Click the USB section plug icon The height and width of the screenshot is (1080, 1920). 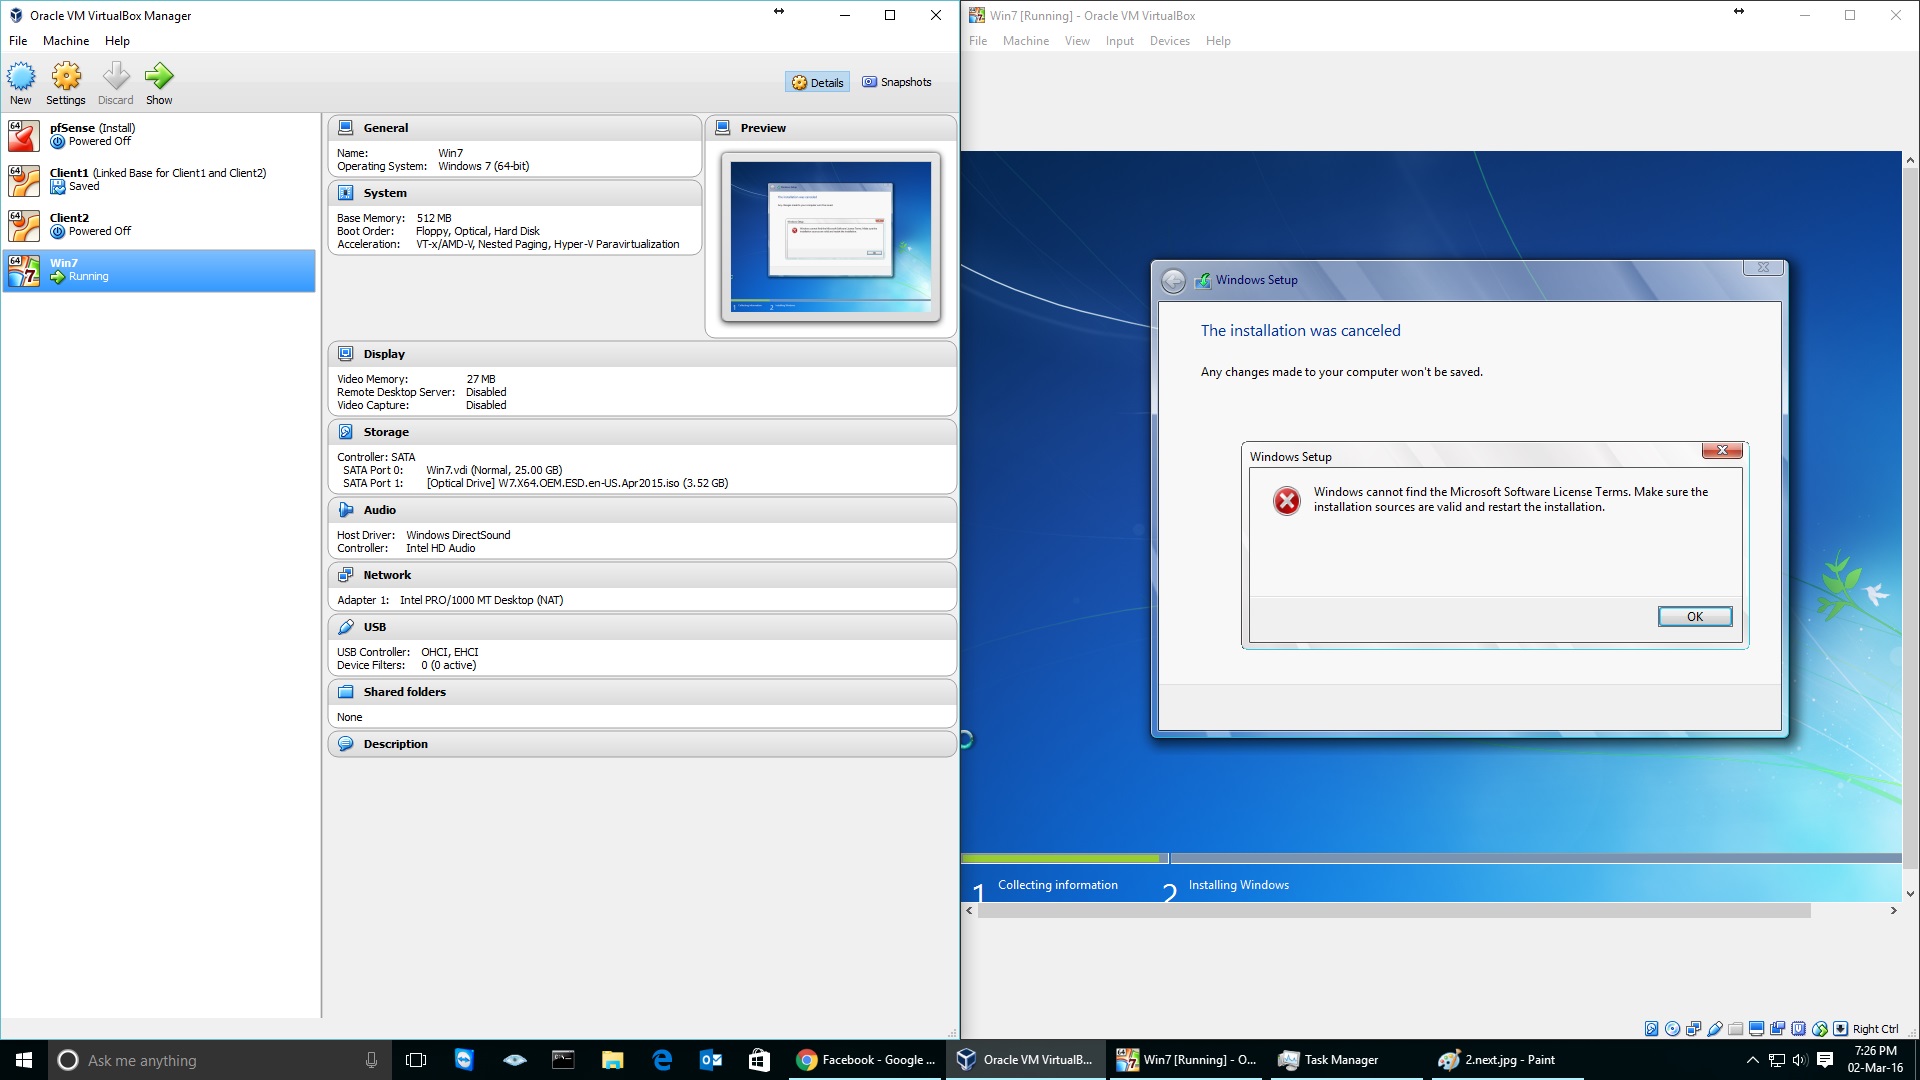tap(346, 627)
